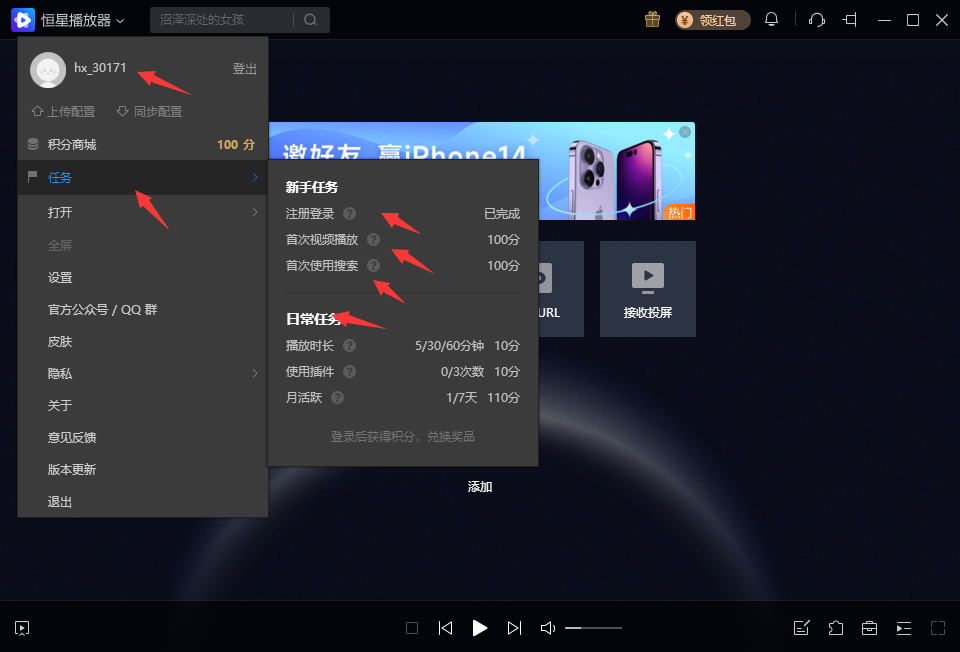Click the 恒星播放器 logo icon
The height and width of the screenshot is (652, 960).
coord(23,20)
